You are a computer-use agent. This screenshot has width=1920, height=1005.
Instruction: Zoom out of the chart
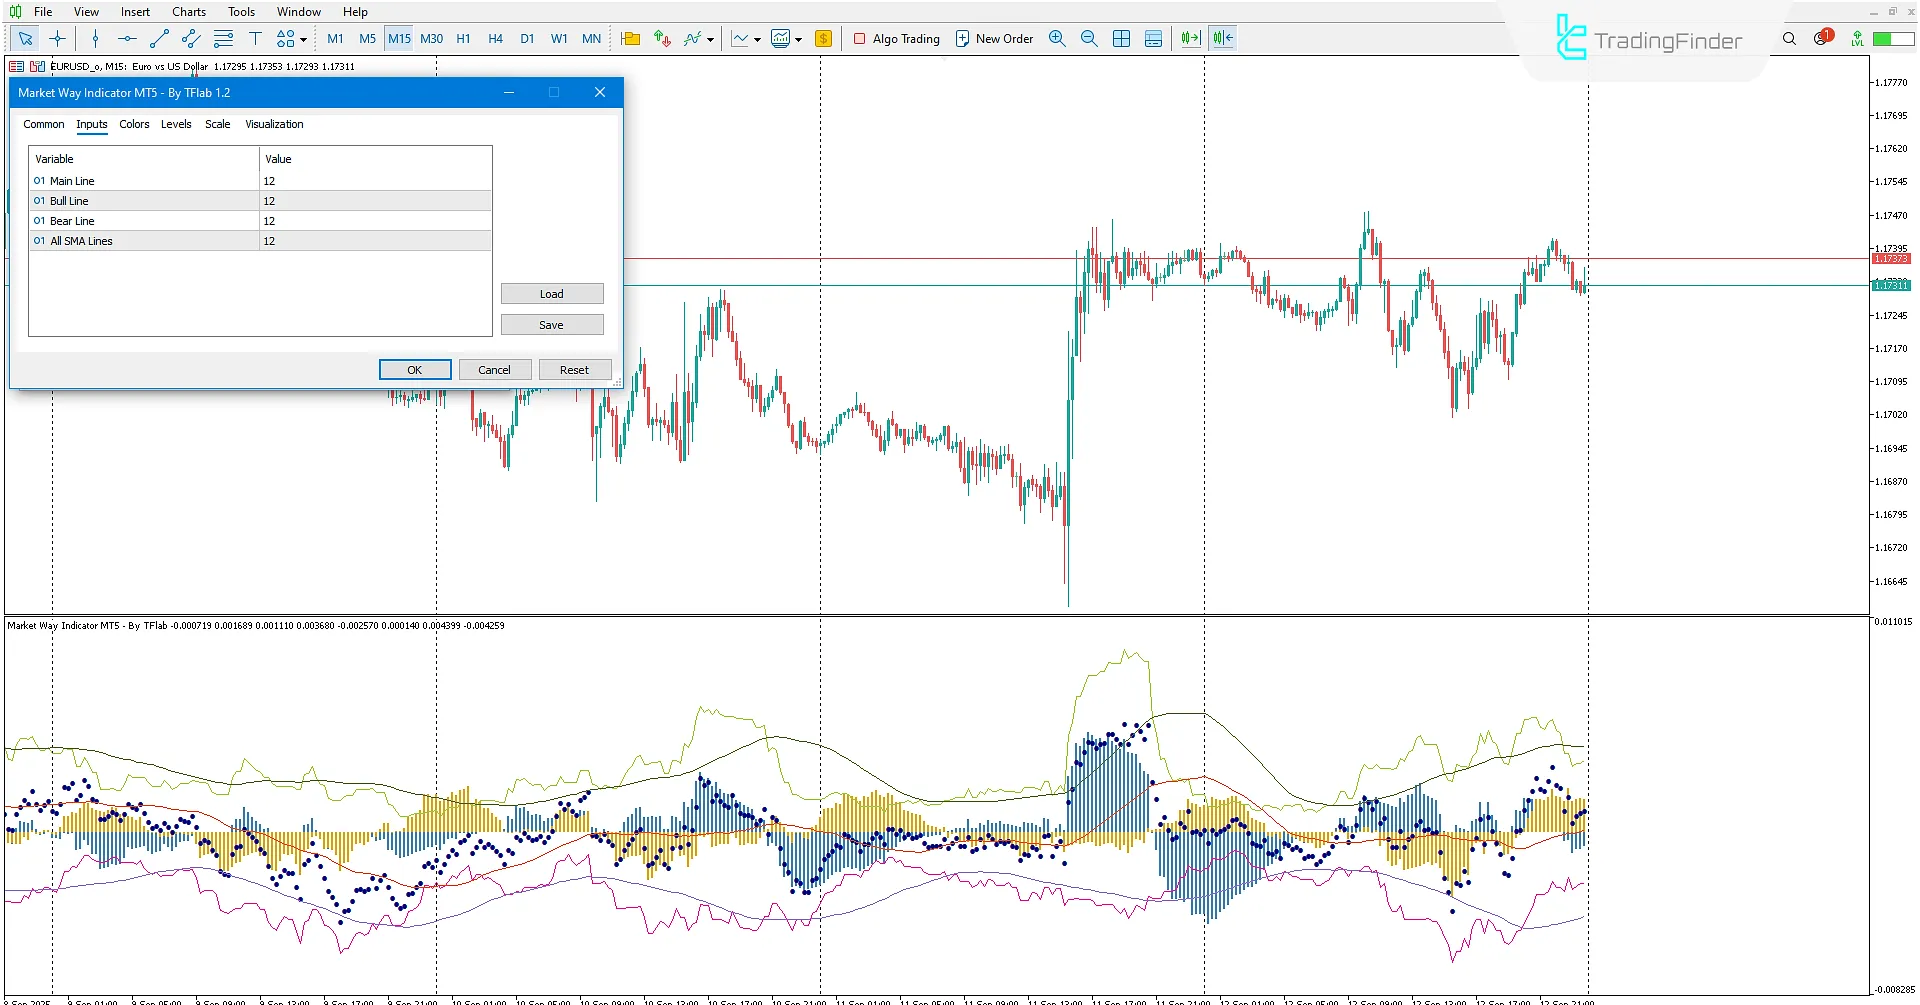coord(1089,38)
